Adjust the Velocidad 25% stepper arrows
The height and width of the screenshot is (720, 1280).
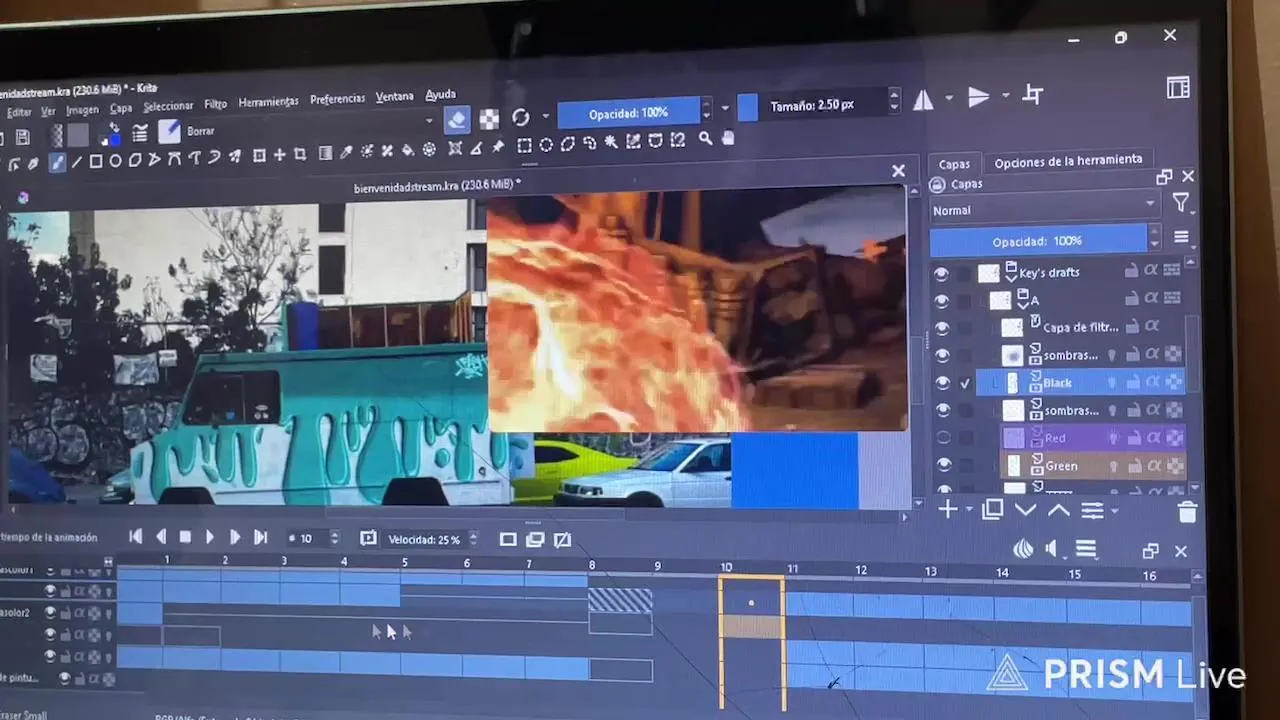coord(473,539)
